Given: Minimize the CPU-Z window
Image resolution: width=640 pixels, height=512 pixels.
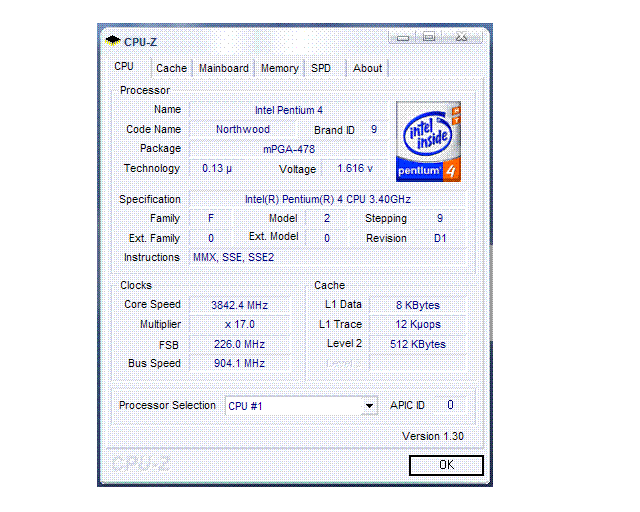Looking at the screenshot, I should pyautogui.click(x=402, y=37).
